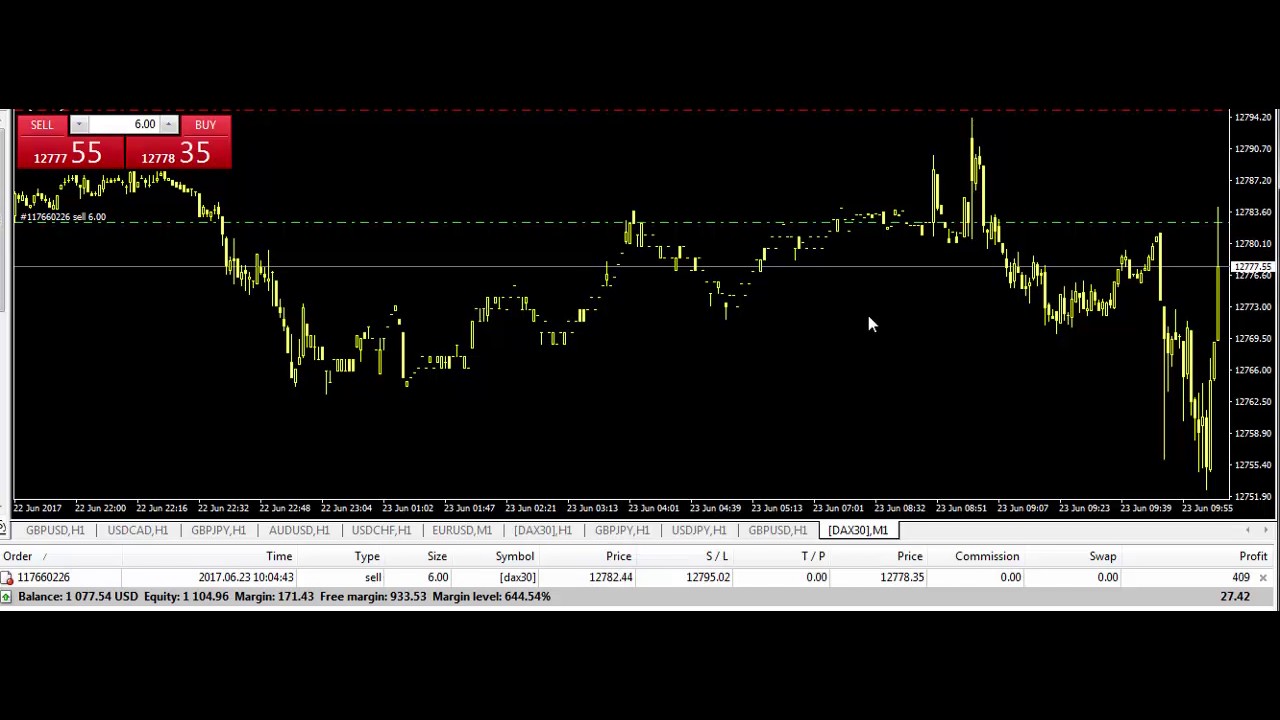The height and width of the screenshot is (720, 1280).
Task: Click the 23 Jun 09:55 time axis label
Action: click(x=1207, y=508)
